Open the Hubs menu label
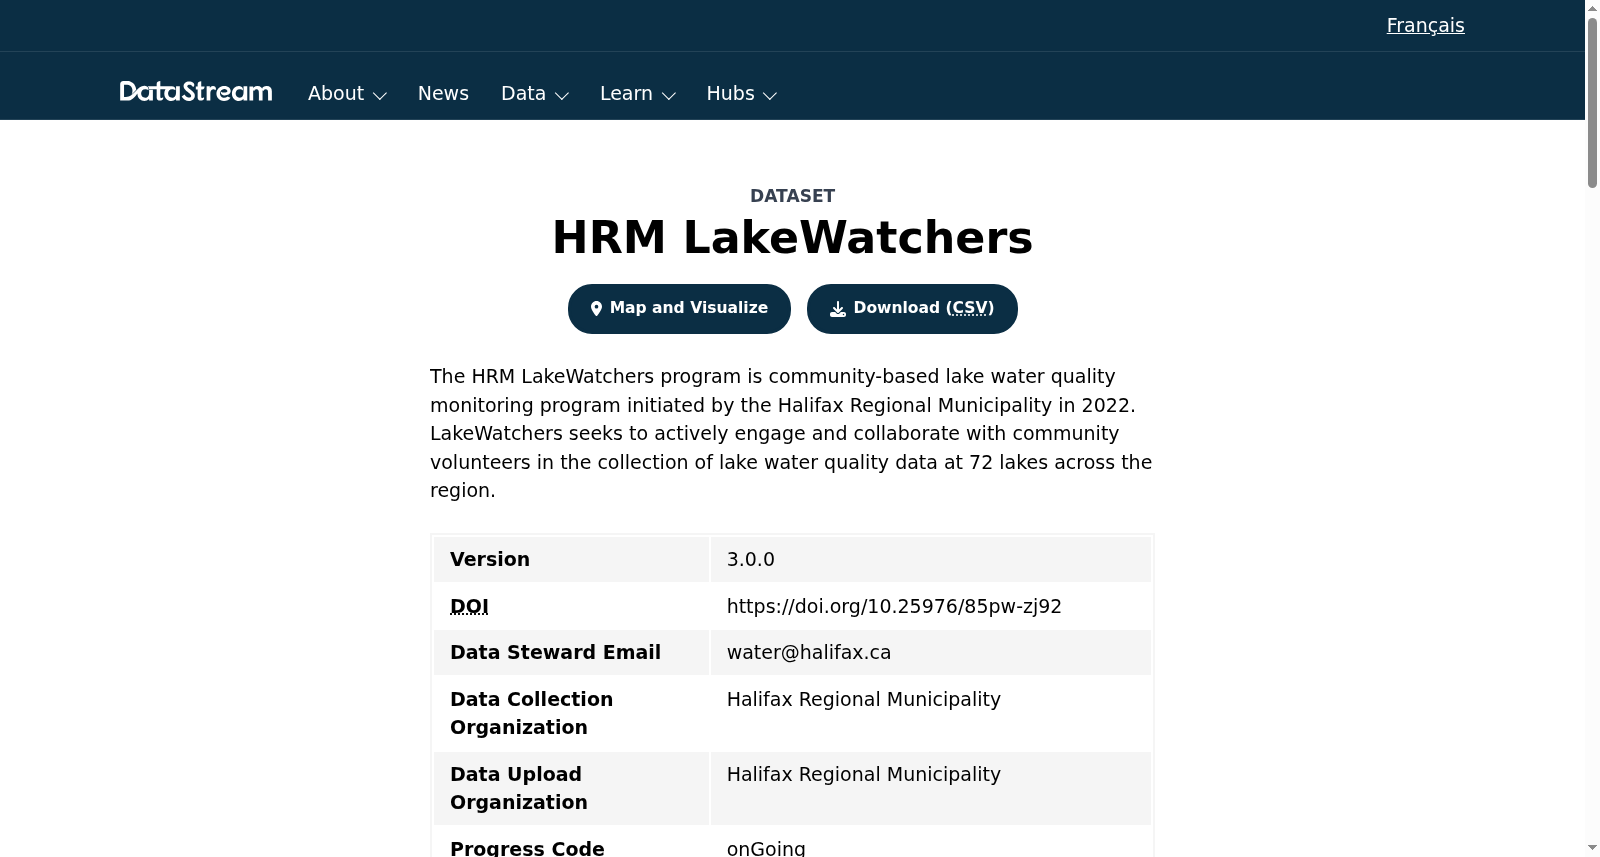This screenshot has width=1600, height=857. pos(730,93)
